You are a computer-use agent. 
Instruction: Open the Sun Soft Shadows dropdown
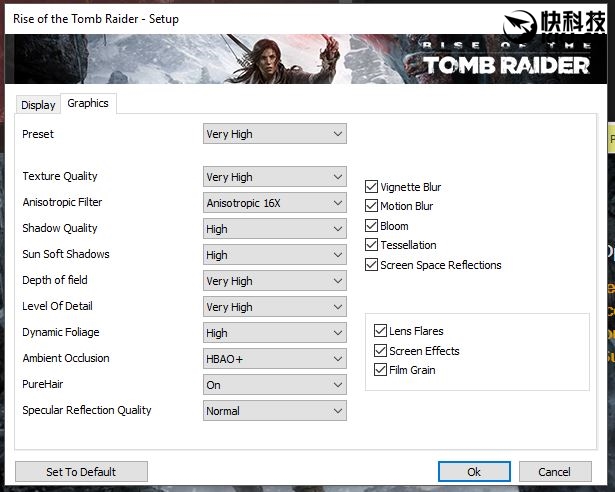(275, 255)
